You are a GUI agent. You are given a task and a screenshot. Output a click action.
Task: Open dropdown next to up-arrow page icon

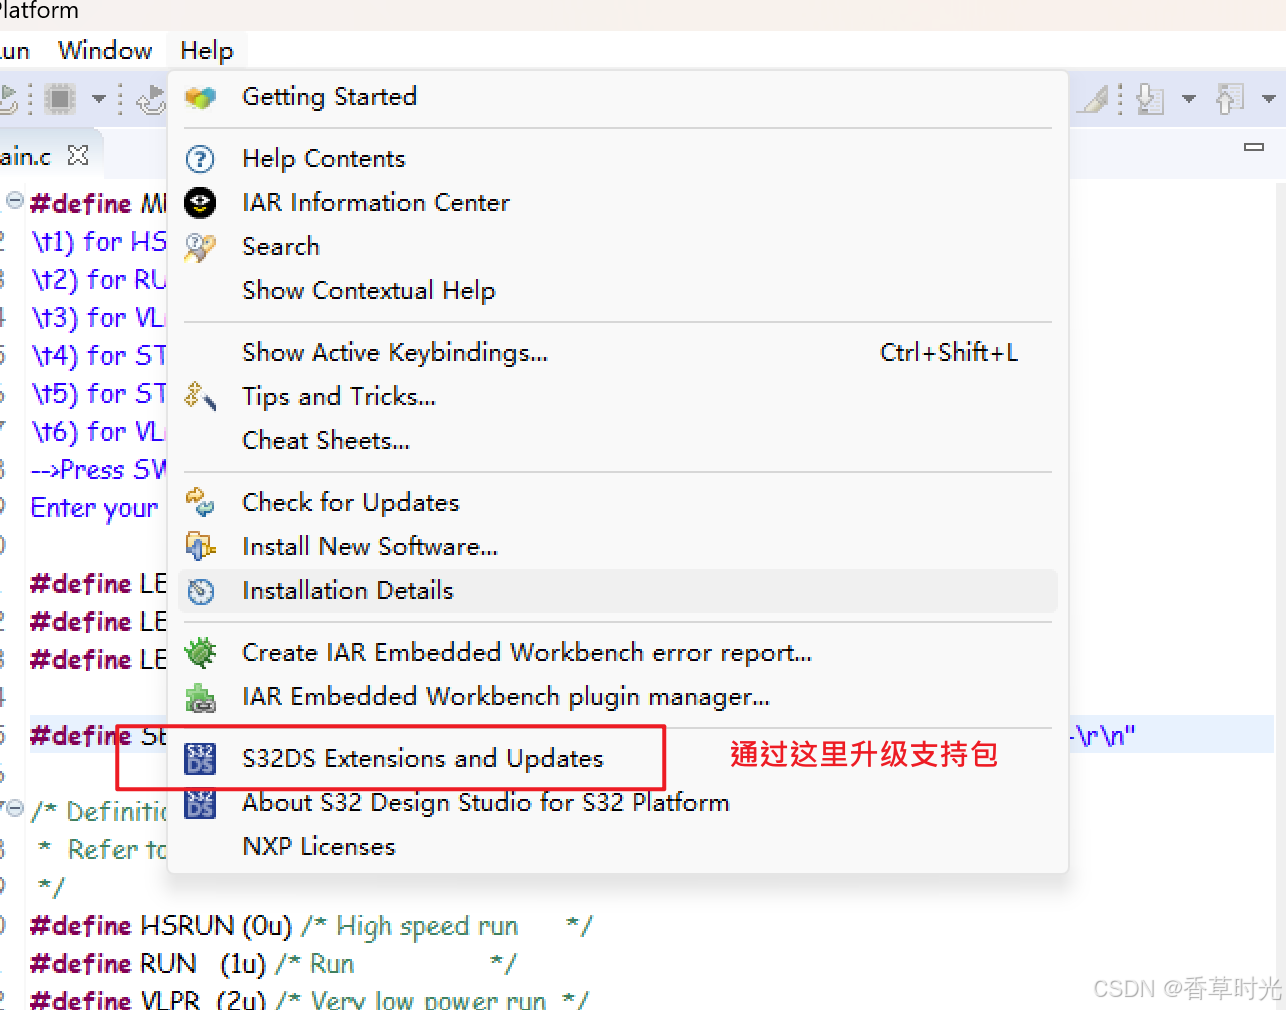[x=1269, y=99]
